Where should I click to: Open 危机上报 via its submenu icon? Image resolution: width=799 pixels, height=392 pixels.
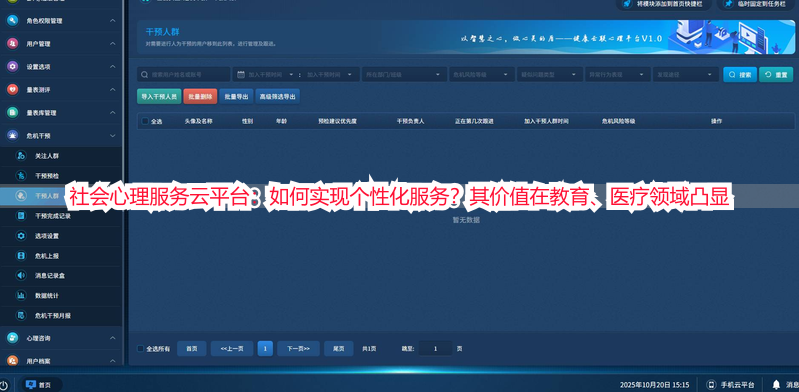21,255
